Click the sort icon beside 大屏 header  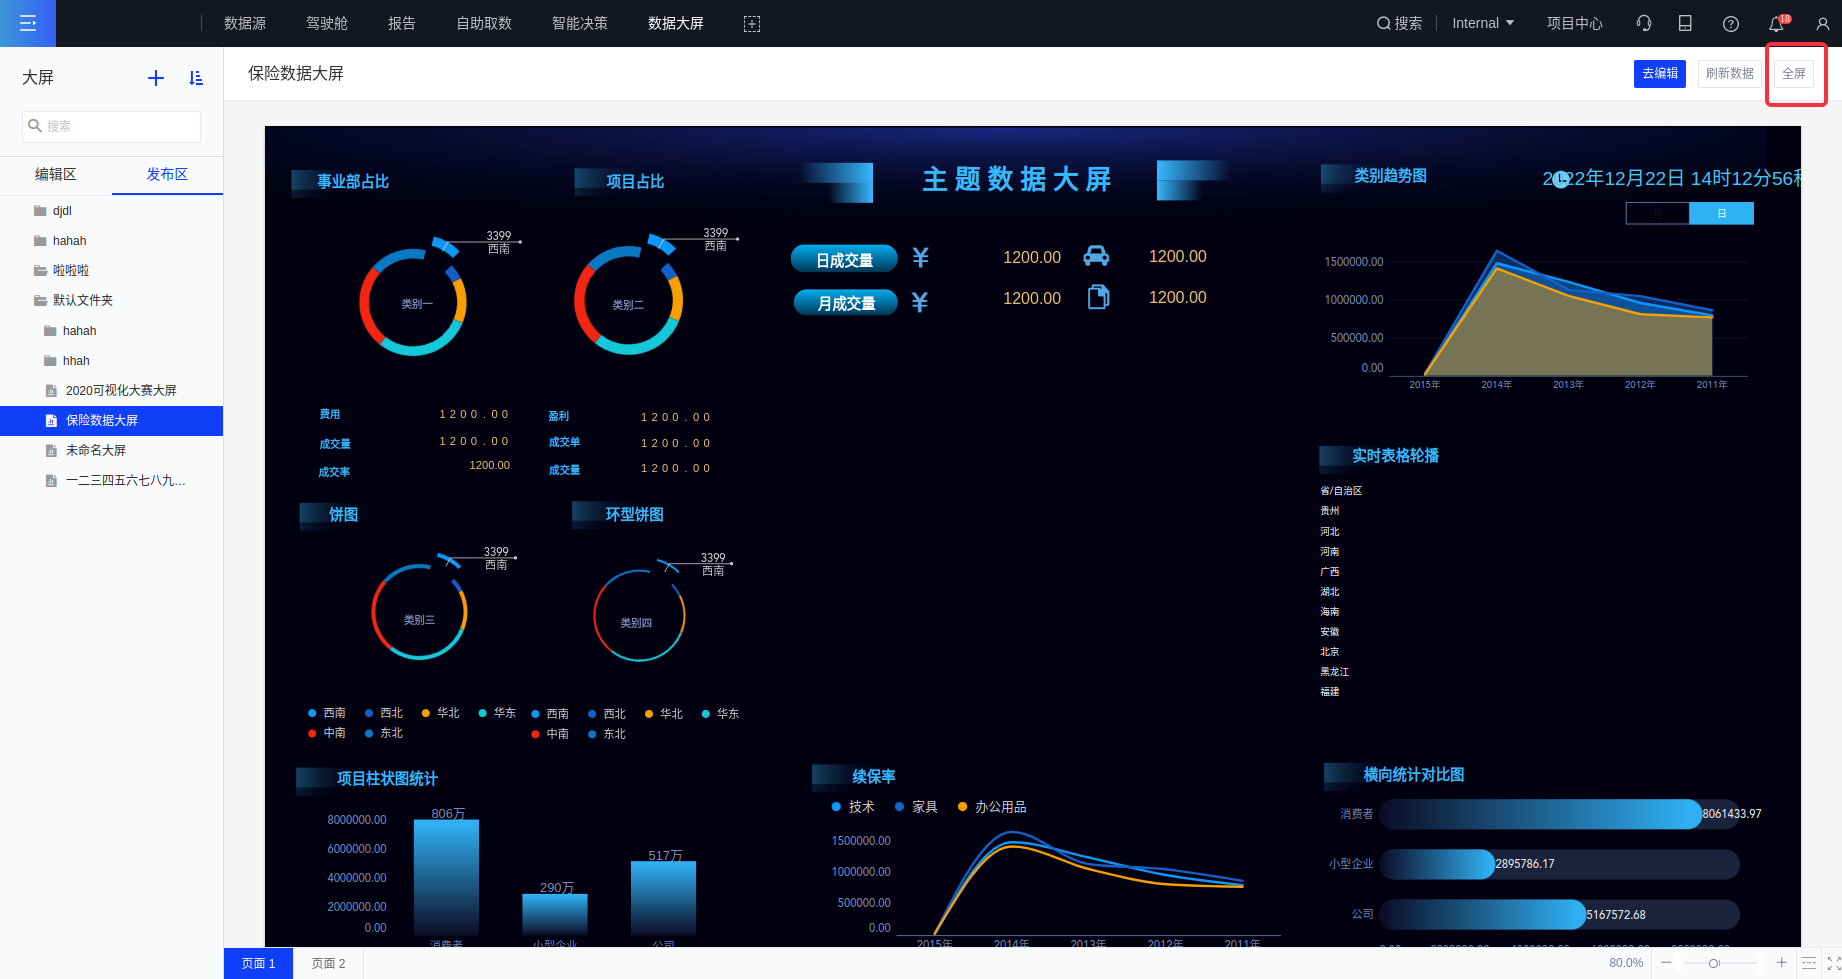[196, 78]
